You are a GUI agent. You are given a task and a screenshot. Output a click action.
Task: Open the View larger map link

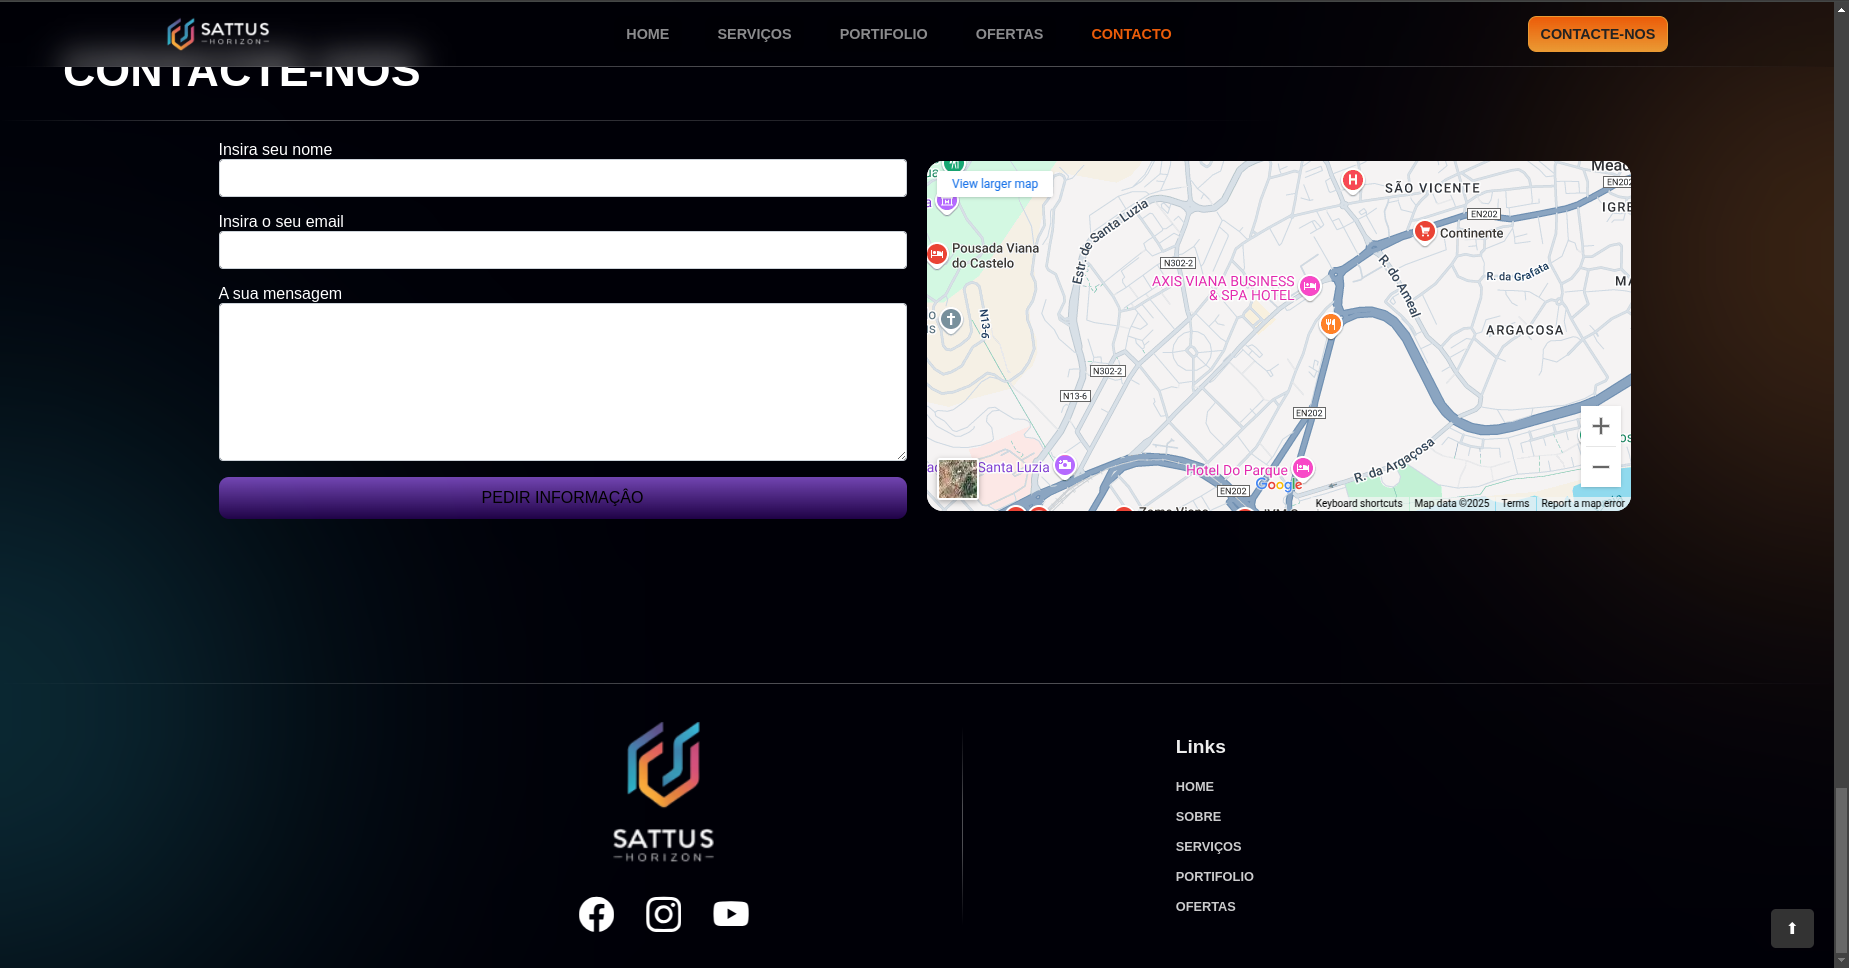click(995, 184)
